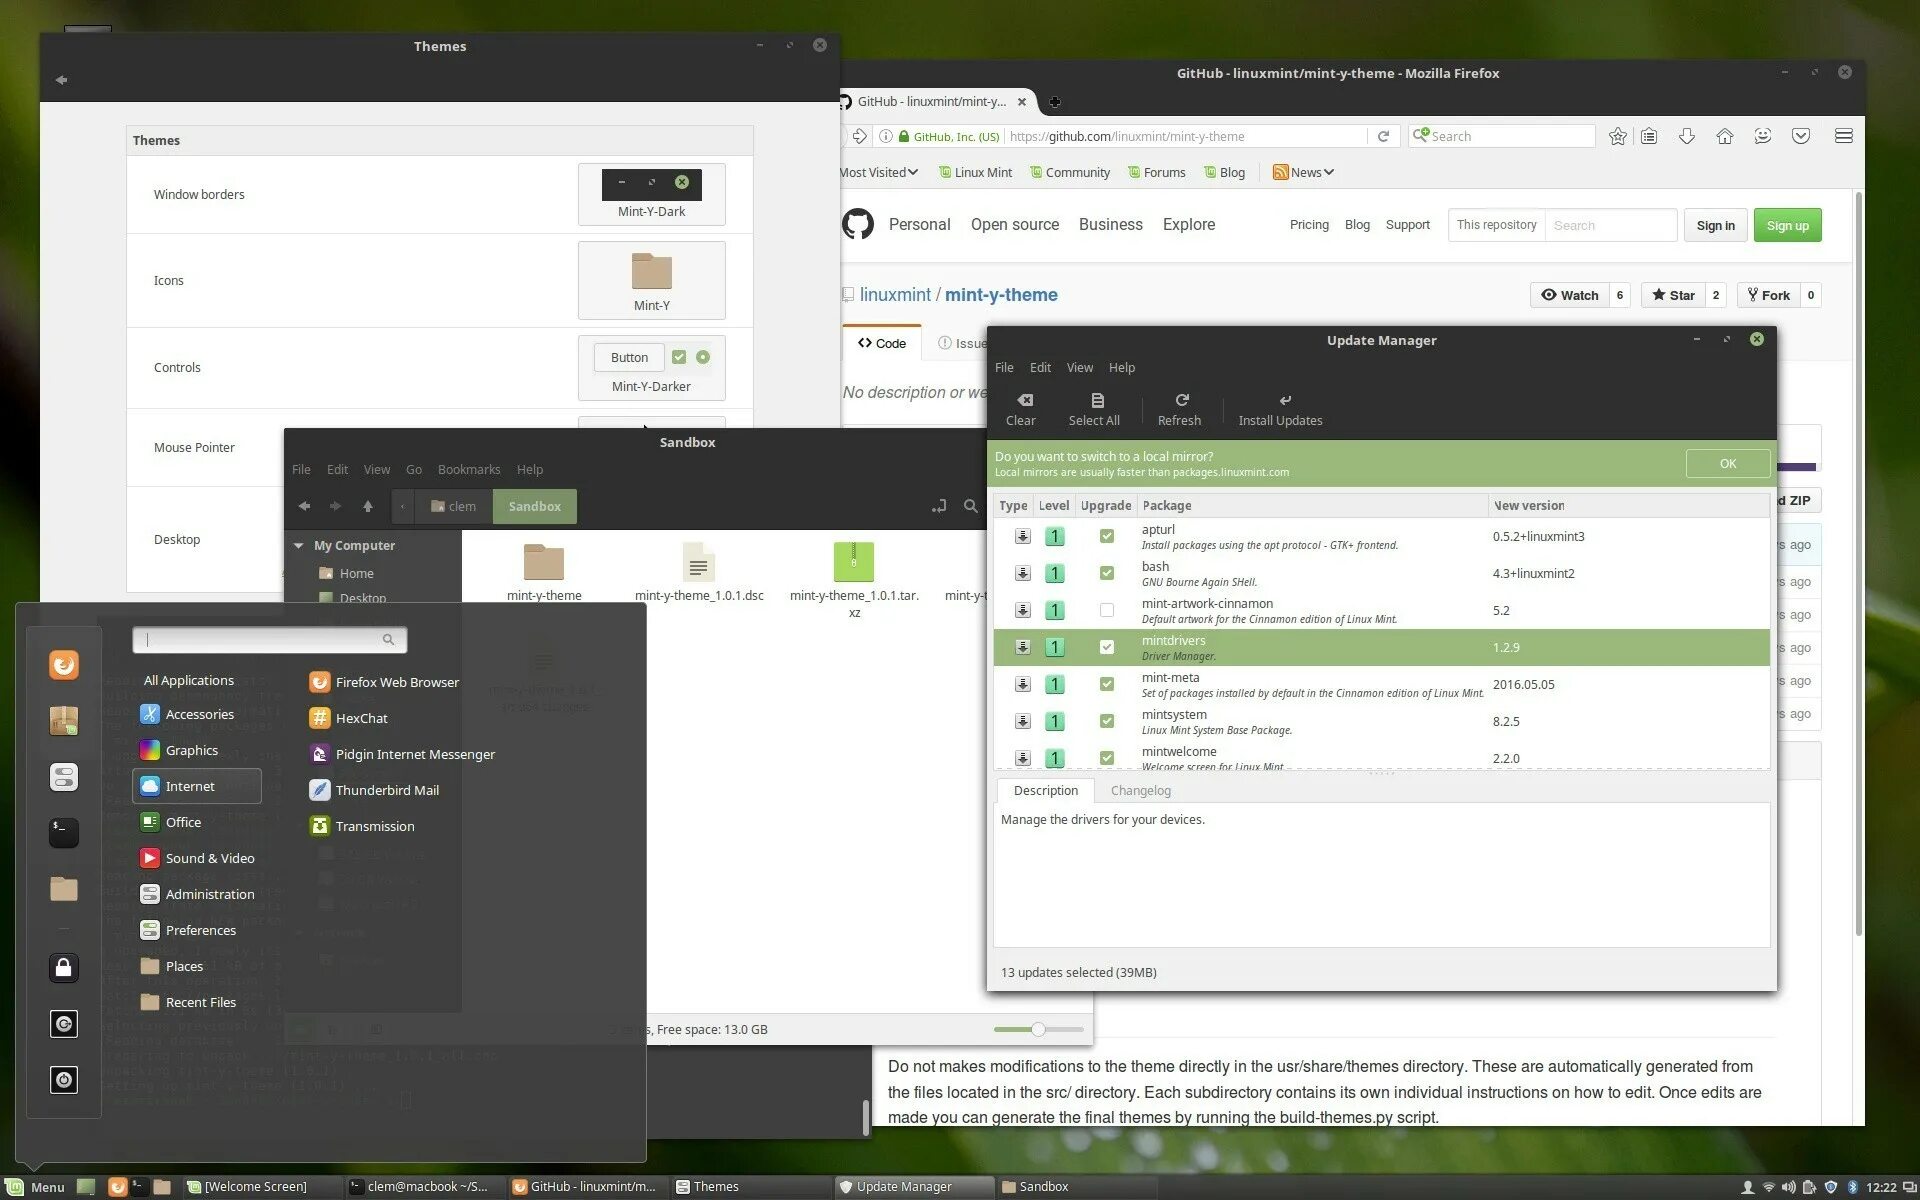The width and height of the screenshot is (1920, 1200).
Task: Click the GitHub Sign up button
Action: [1787, 225]
